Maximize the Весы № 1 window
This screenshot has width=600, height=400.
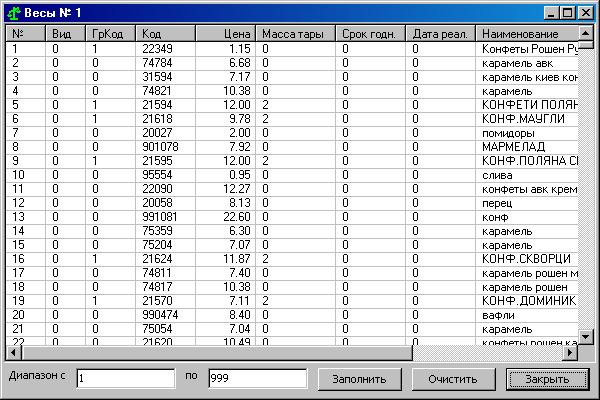click(568, 13)
